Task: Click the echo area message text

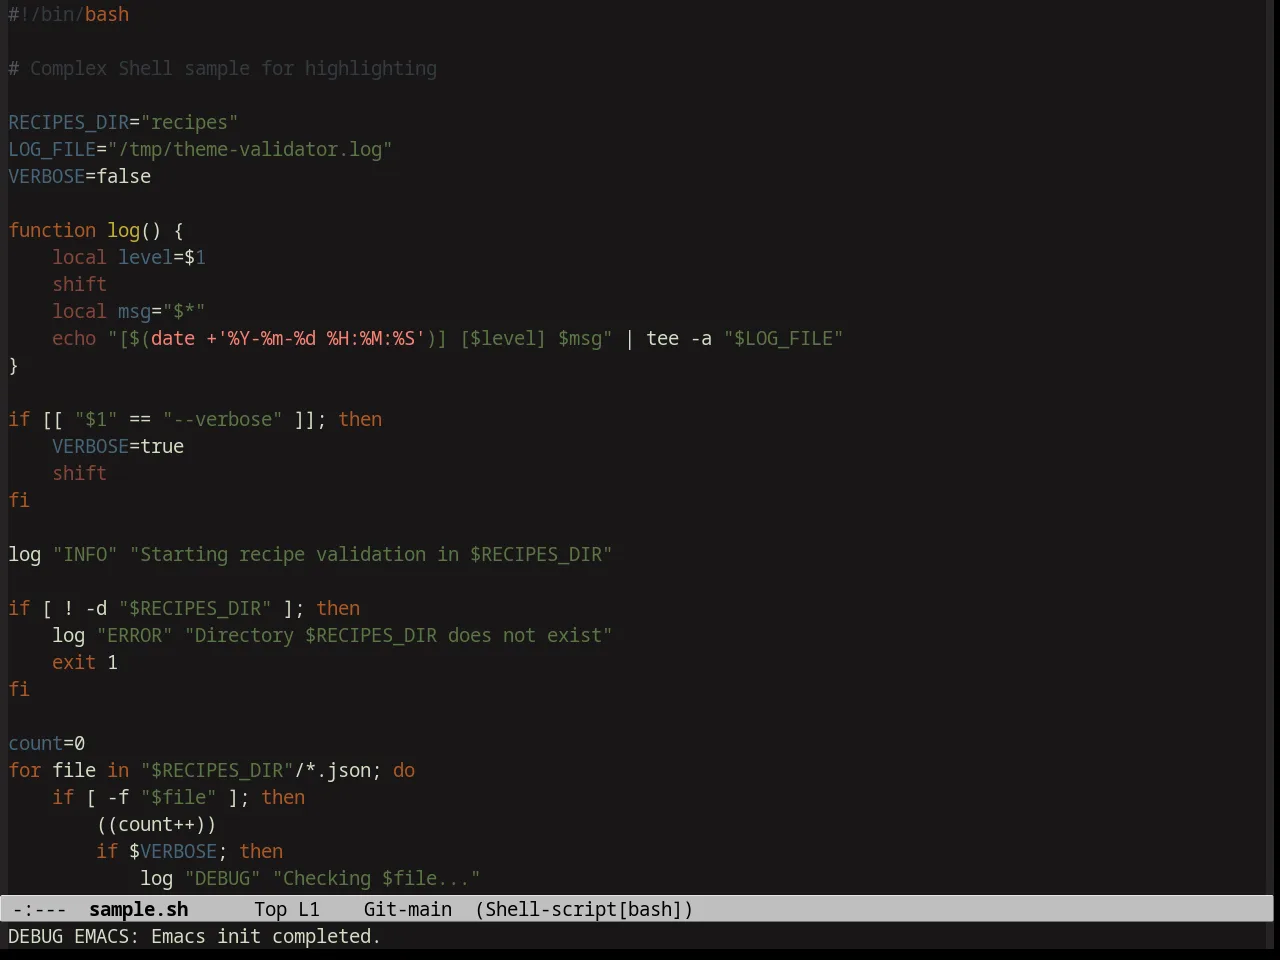Action: pos(195,937)
